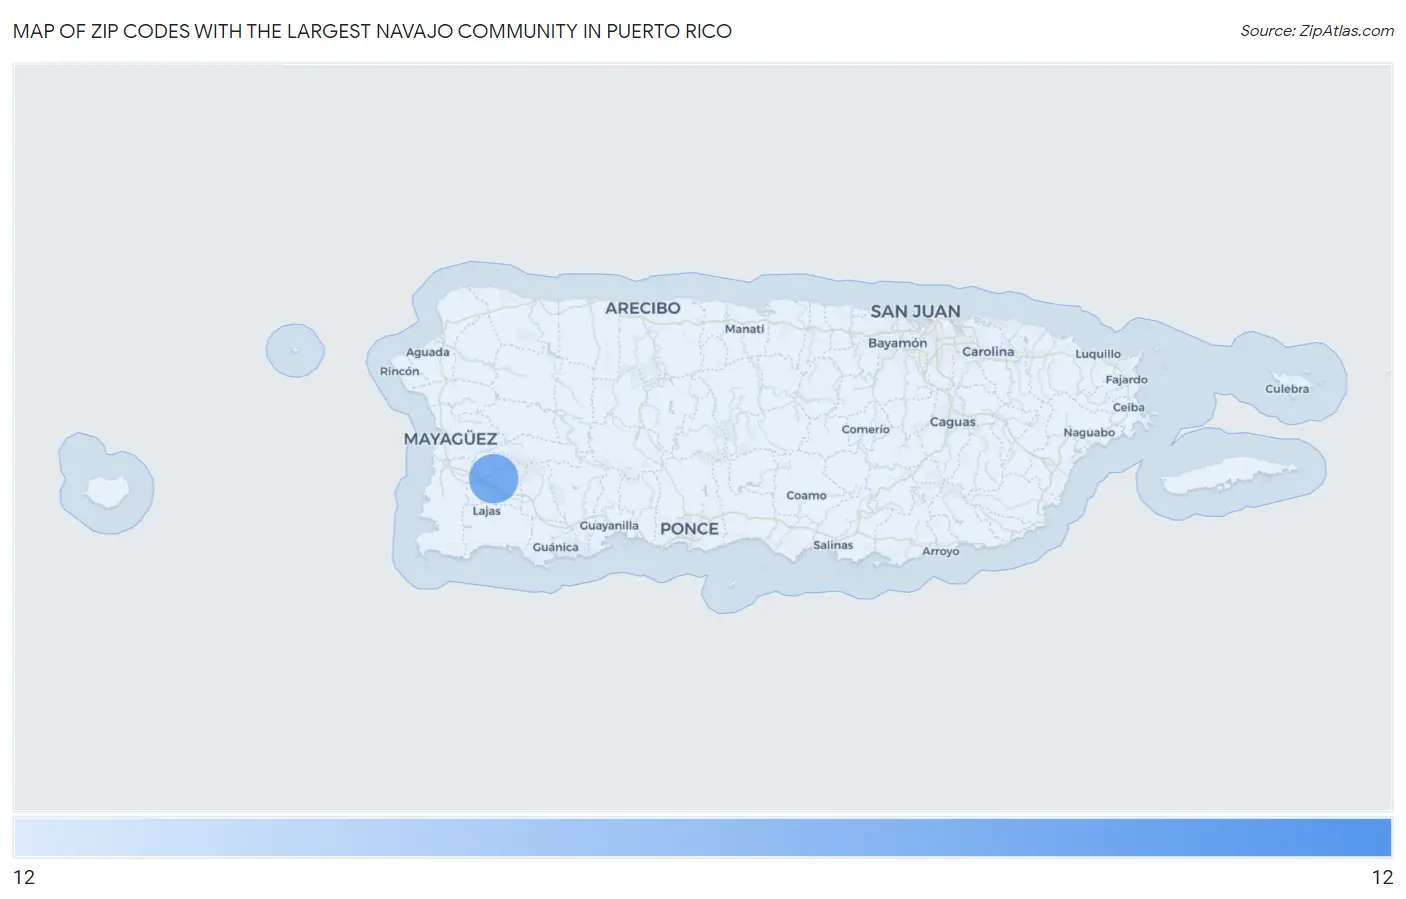
Task: Click the Carolina label on map
Action: pyautogui.click(x=988, y=352)
